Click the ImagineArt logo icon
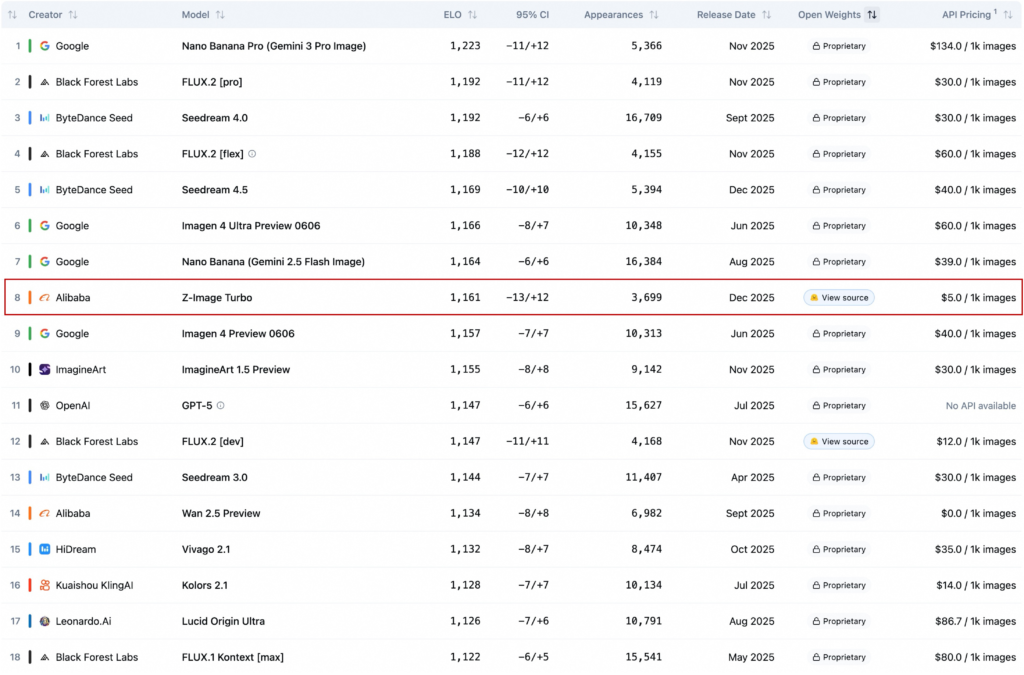Image resolution: width=1024 pixels, height=675 pixels. tap(45, 370)
